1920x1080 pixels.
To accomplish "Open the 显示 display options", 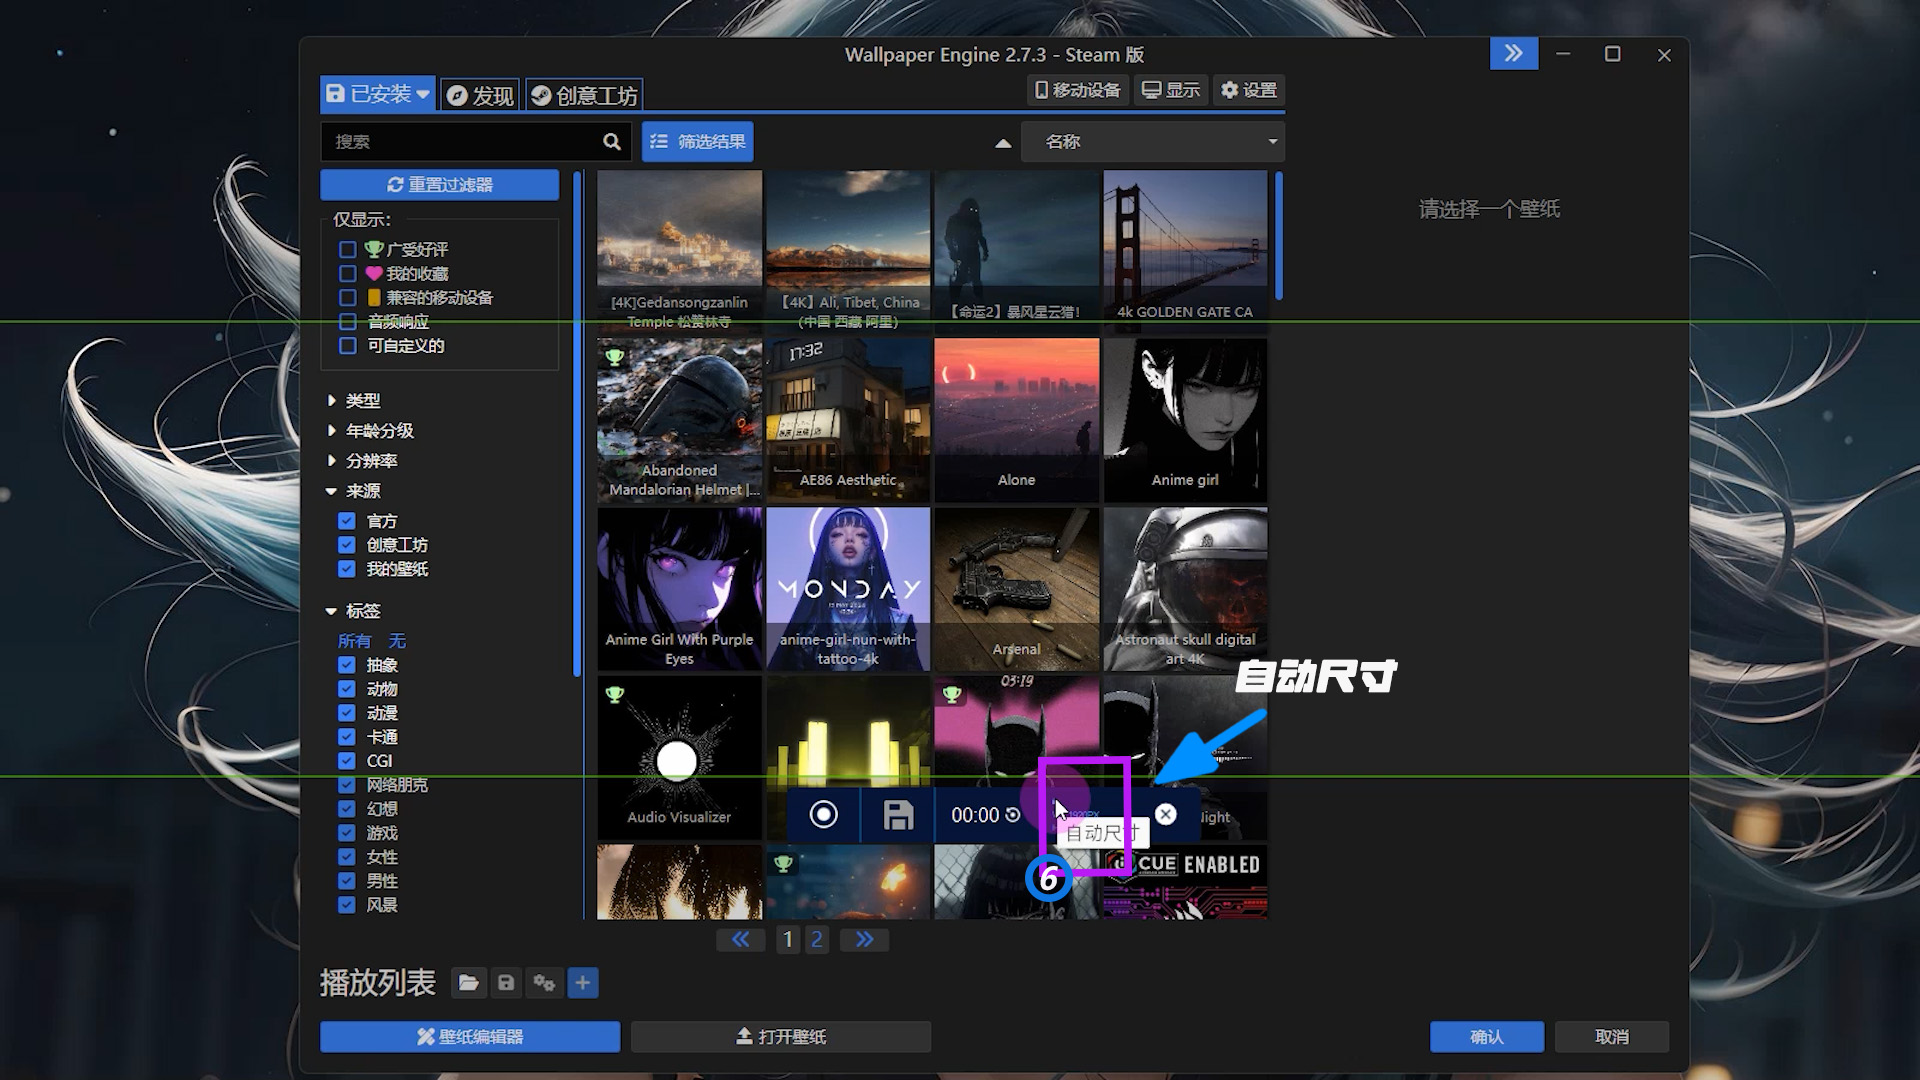I will (1171, 90).
